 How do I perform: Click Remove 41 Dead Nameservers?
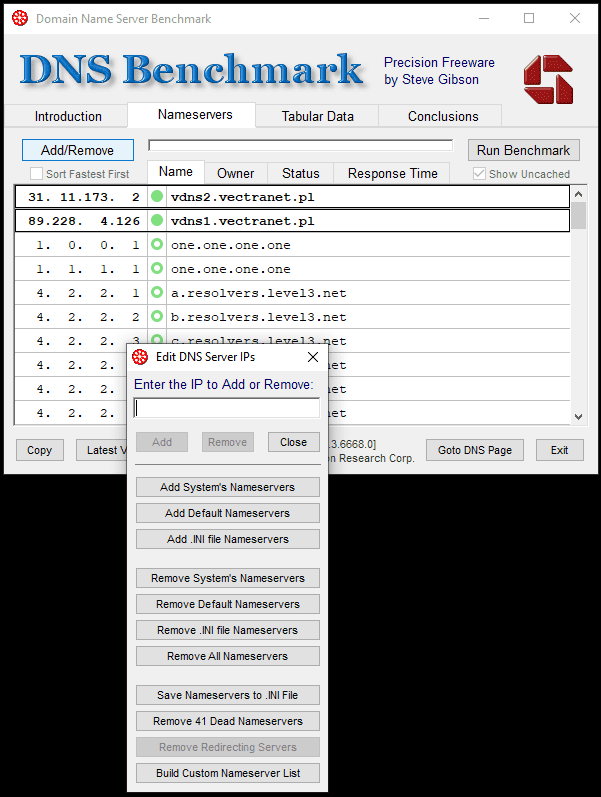[227, 721]
